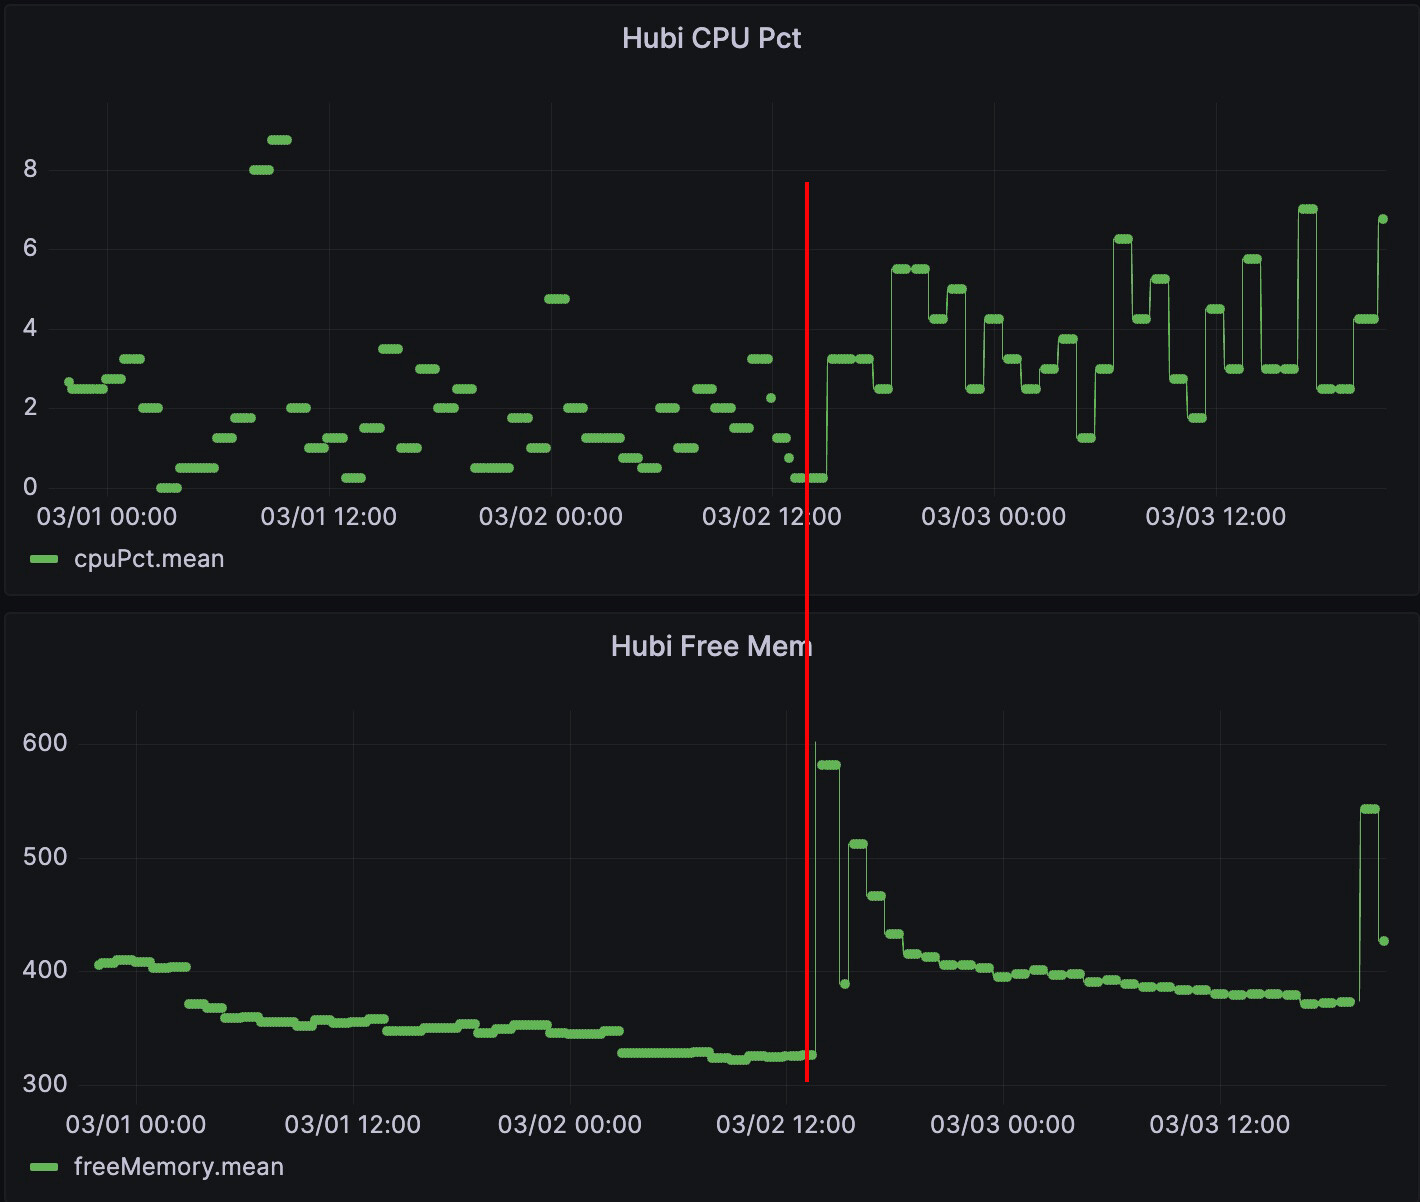Click the 03/02 12:00 axis label on CPU chart
Viewport: 1420px width, 1202px height.
click(770, 517)
